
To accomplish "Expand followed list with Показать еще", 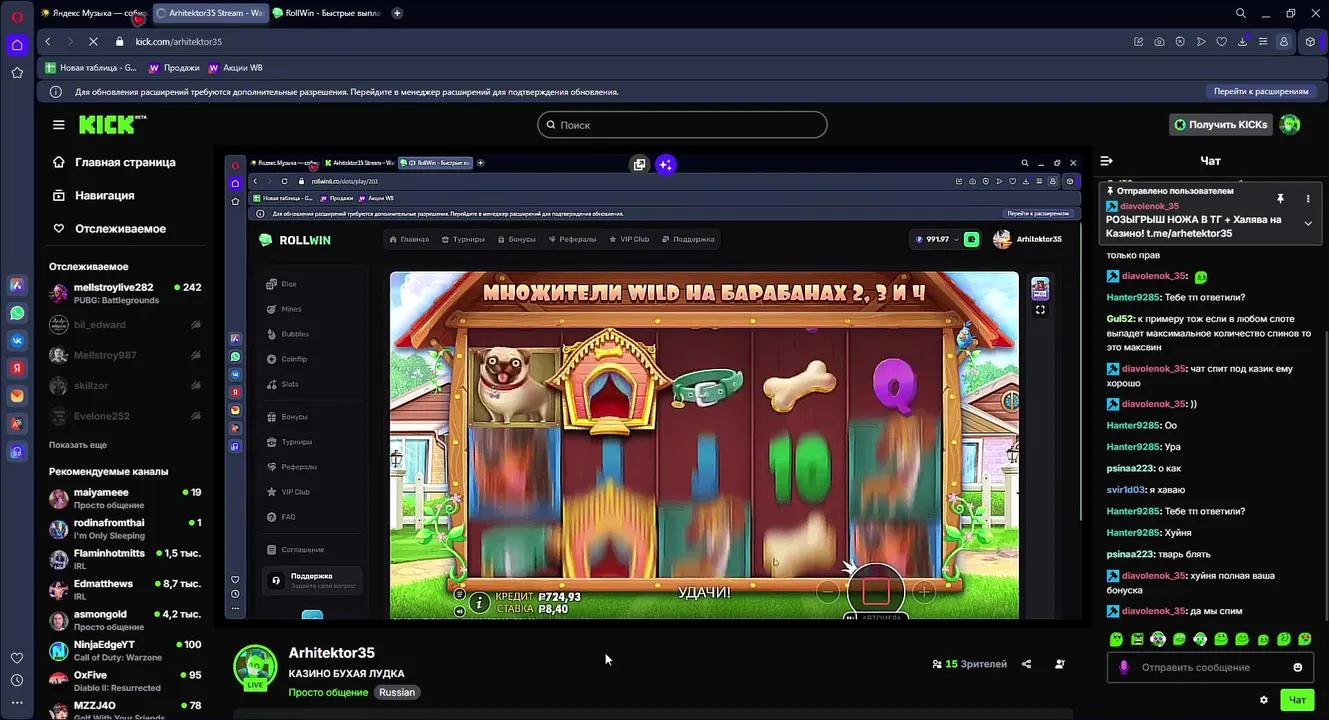I will click(78, 445).
